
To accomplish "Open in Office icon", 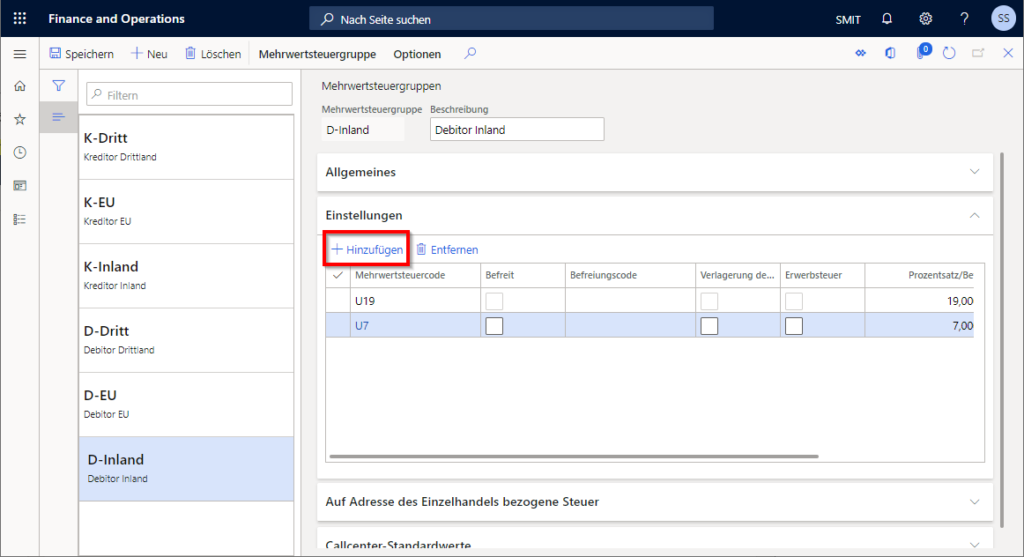I will pos(890,53).
